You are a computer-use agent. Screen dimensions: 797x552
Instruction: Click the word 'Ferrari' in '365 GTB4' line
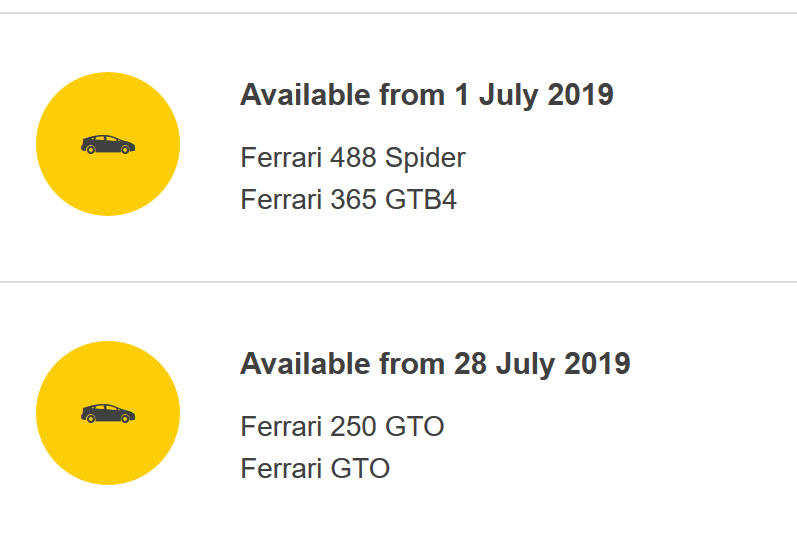coord(281,200)
